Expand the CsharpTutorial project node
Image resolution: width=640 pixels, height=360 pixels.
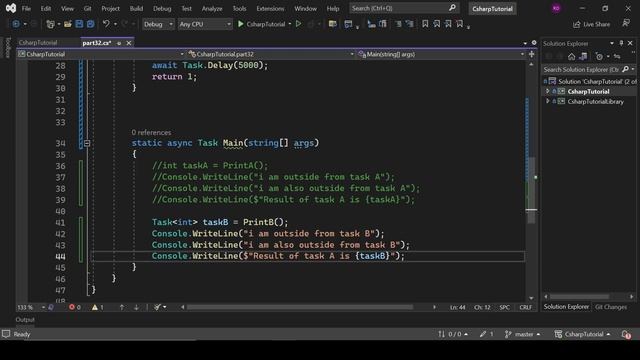point(548,91)
